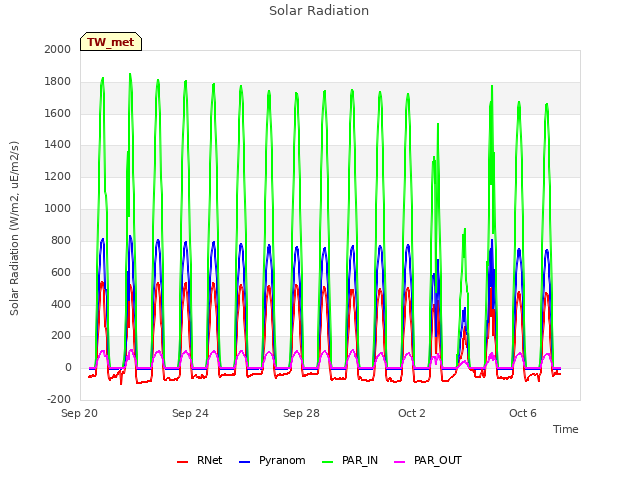640x480 pixels.
Task: Click the Oct 6 x-axis tick label
Action: [x=523, y=413]
